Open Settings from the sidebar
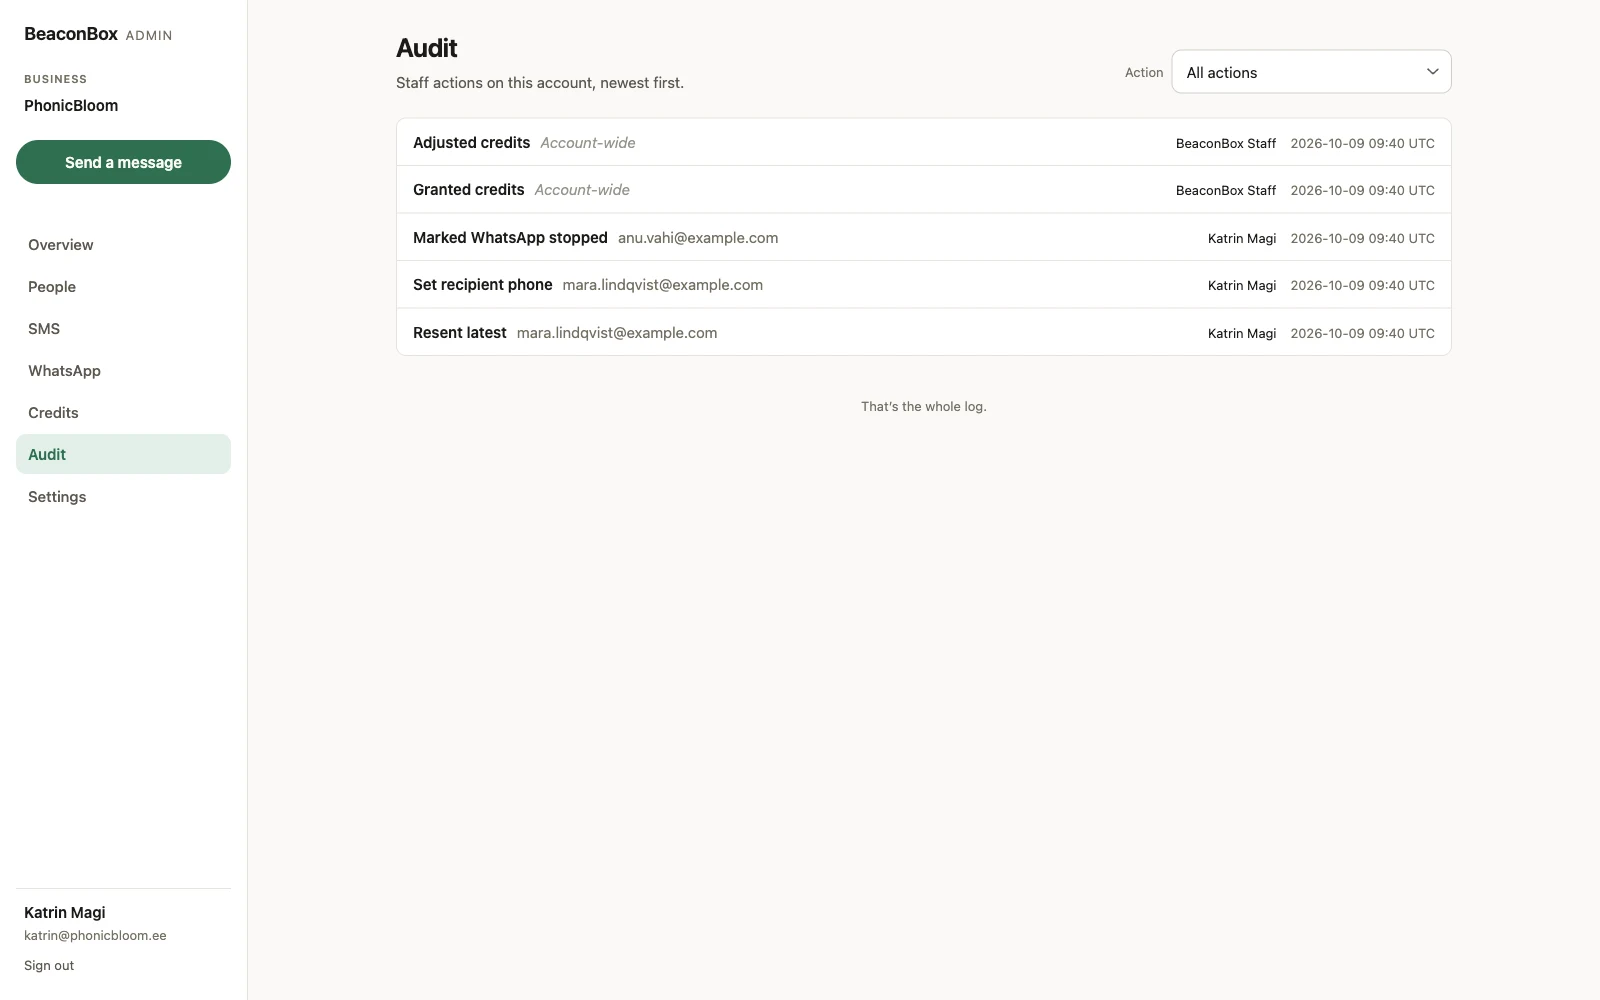The image size is (1600, 1000). coord(123,497)
